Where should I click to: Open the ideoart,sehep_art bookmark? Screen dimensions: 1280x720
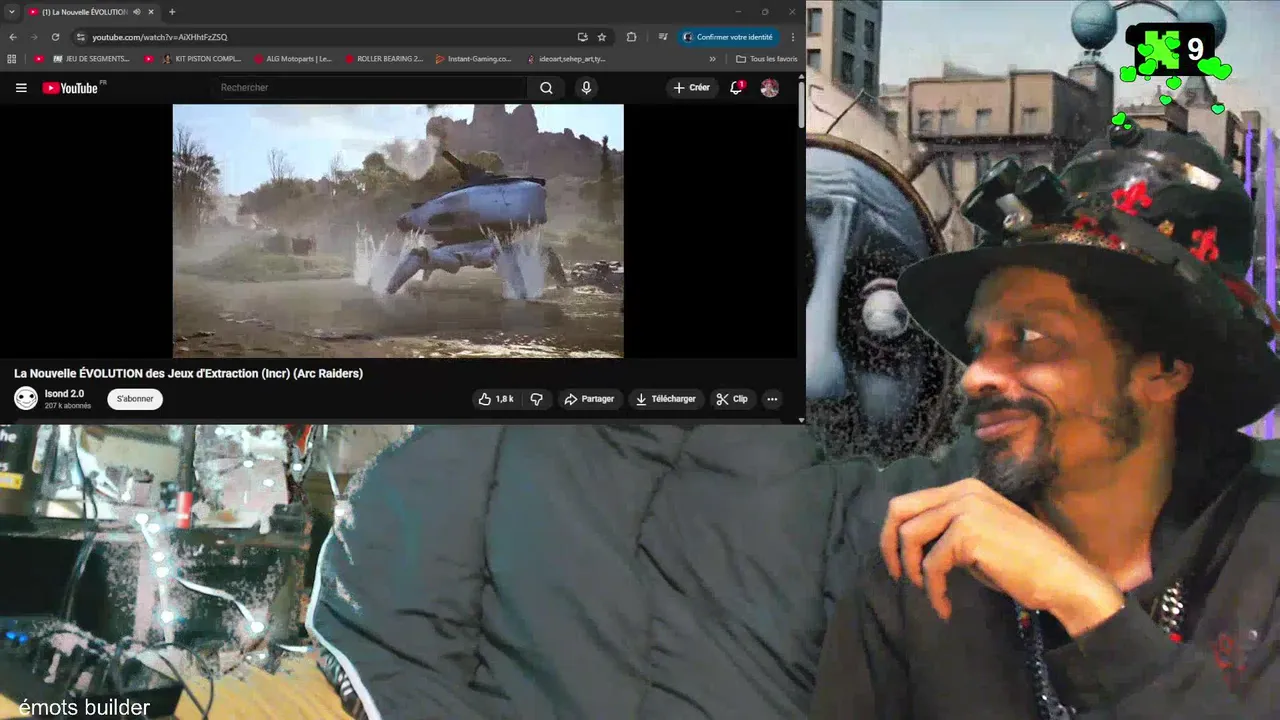[x=566, y=59]
